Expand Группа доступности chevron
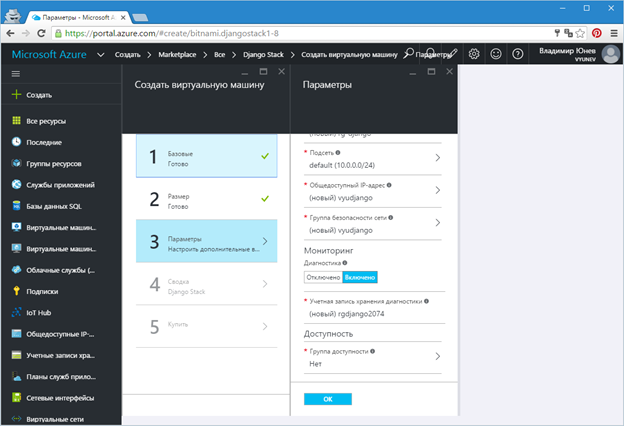Image resolution: width=624 pixels, height=426 pixels. pos(437,356)
